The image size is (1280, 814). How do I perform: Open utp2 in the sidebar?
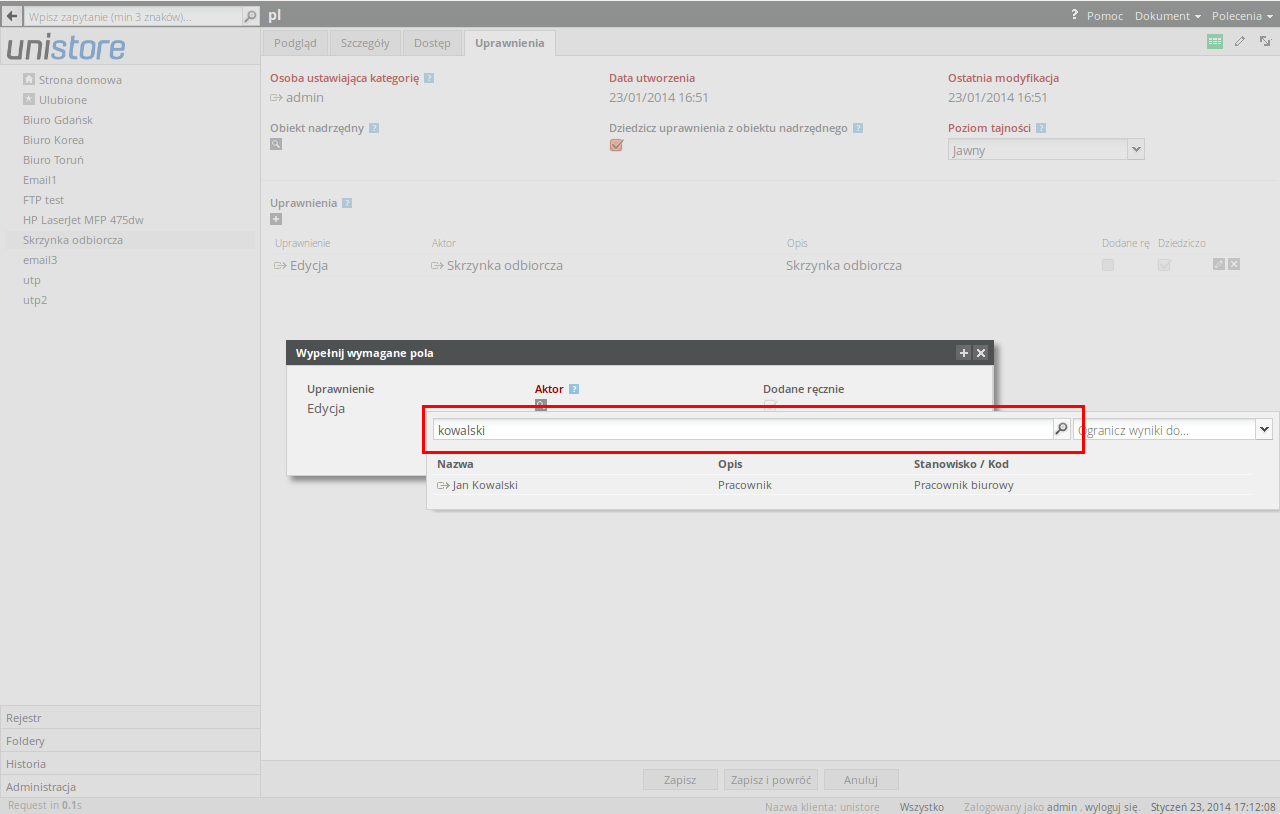pos(35,300)
